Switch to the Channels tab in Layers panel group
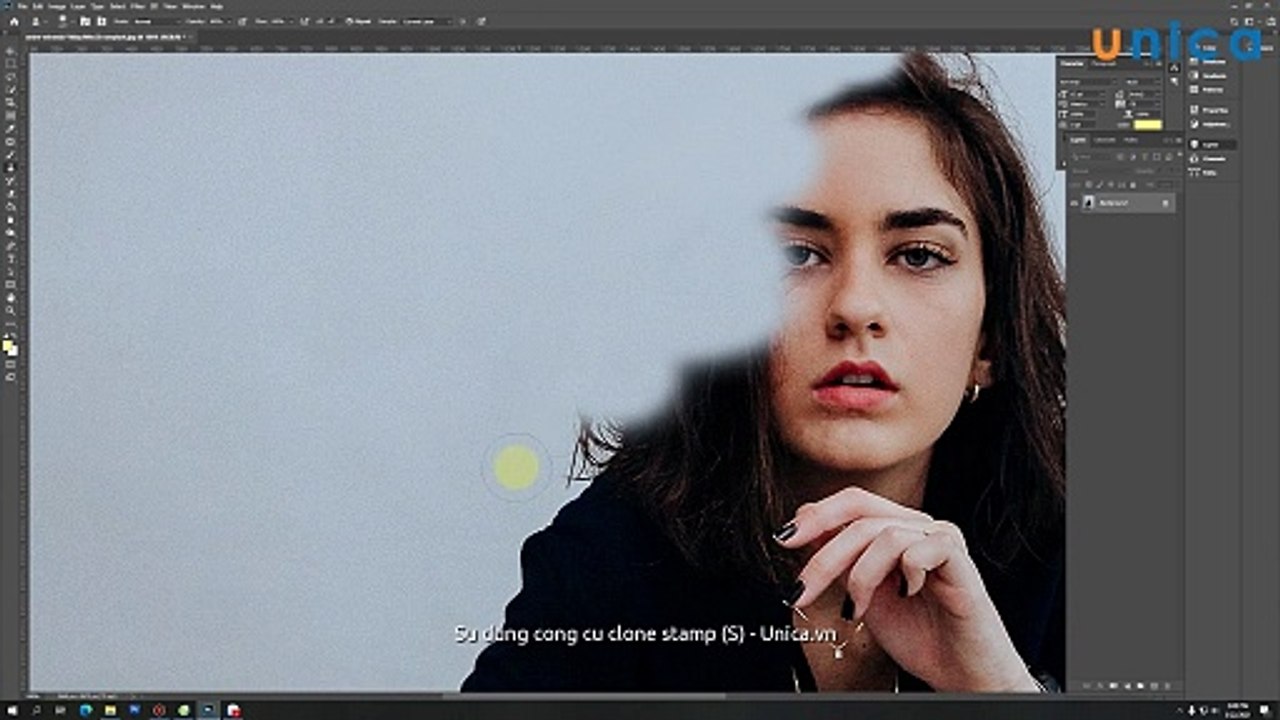The image size is (1280, 720). (1105, 140)
